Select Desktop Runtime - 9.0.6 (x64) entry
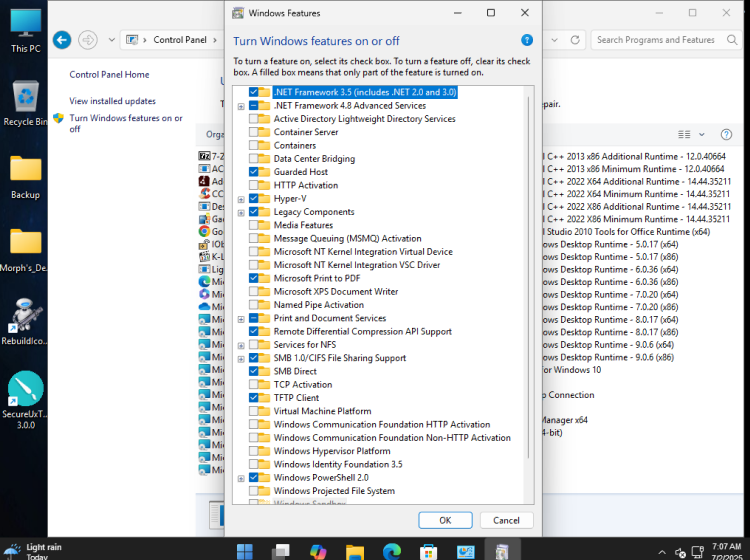The height and width of the screenshot is (560, 750). coord(608,344)
